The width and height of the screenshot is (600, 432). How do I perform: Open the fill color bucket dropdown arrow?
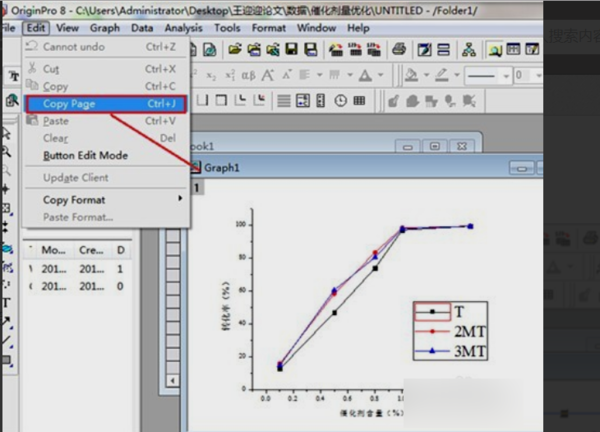[x=426, y=75]
